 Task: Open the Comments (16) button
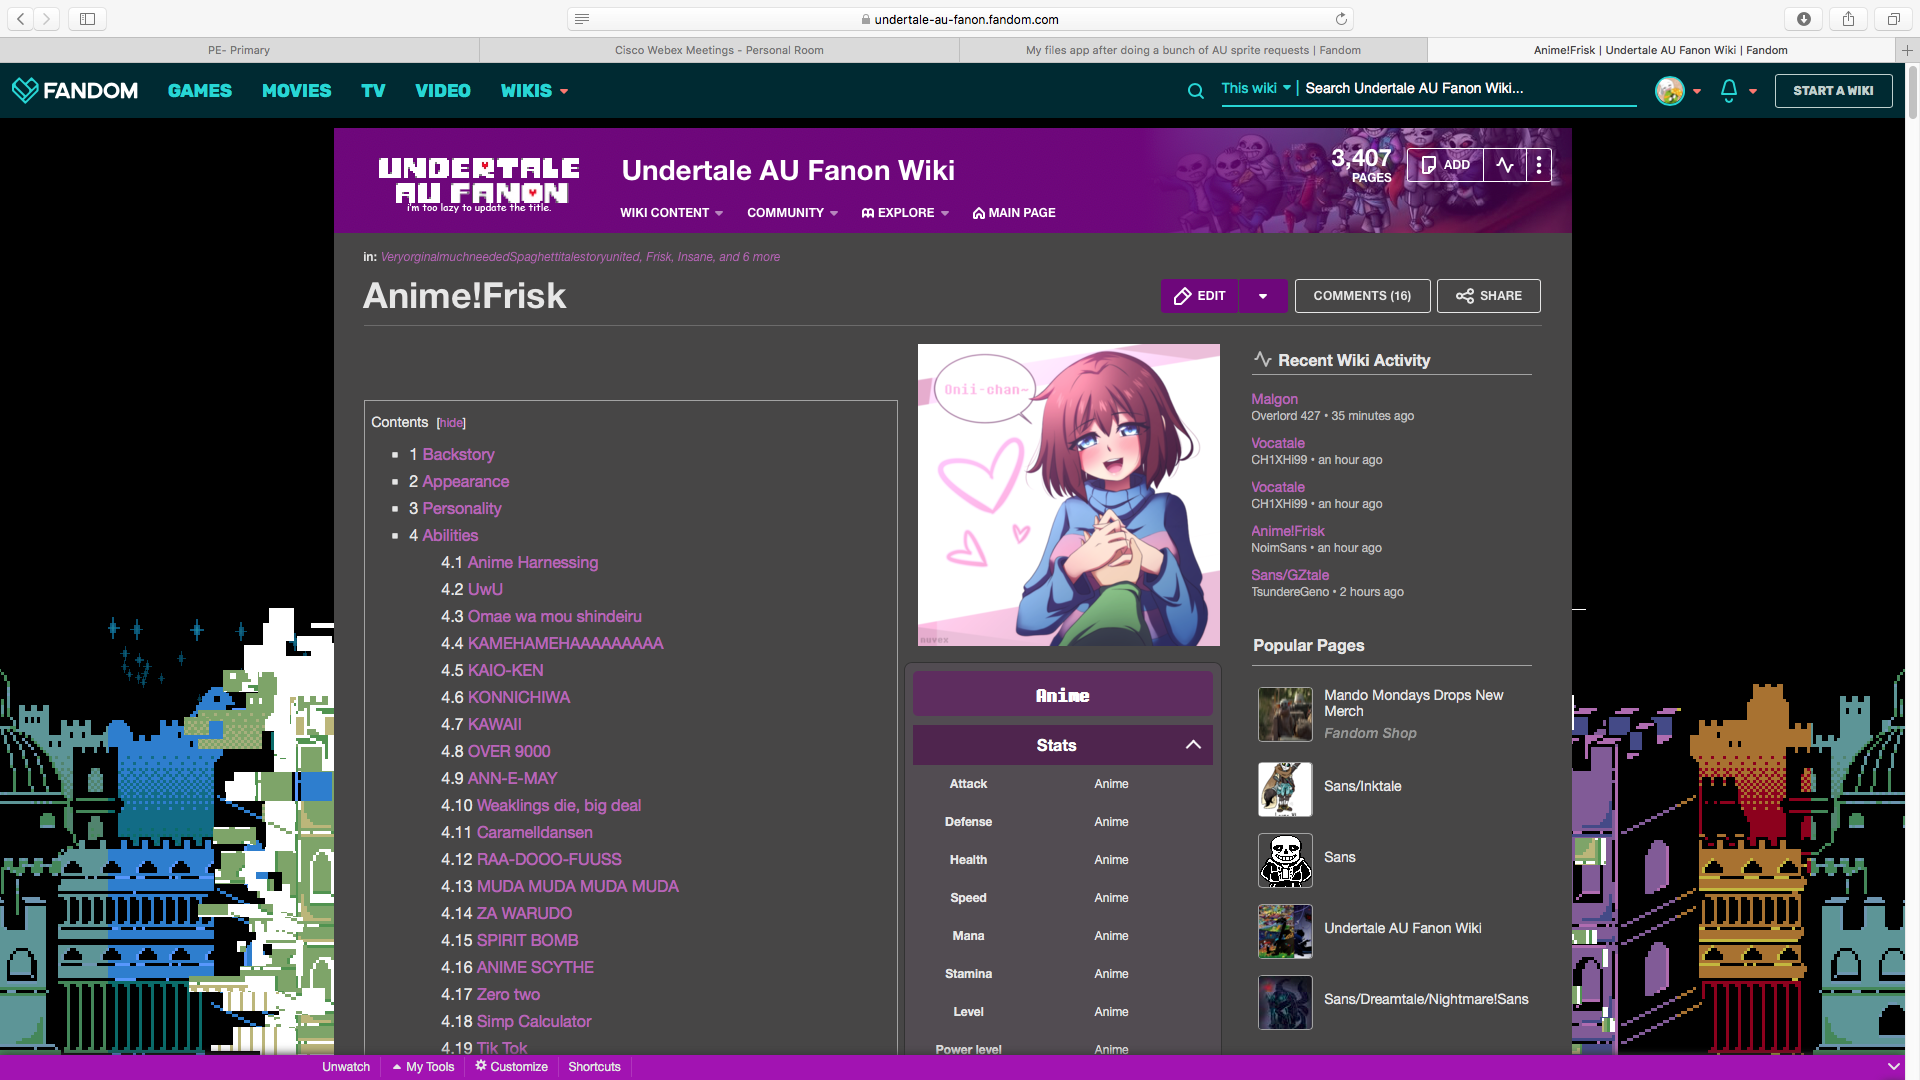pos(1362,296)
